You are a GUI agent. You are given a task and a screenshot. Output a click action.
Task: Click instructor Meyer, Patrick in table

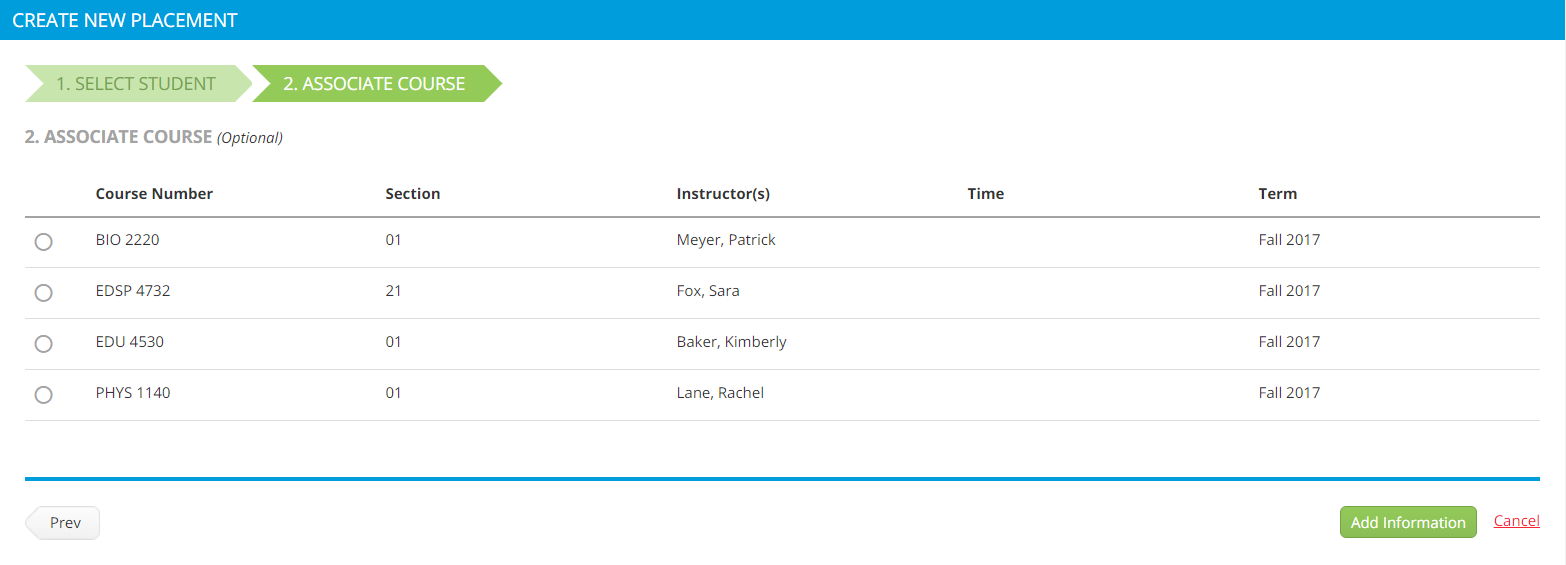(x=726, y=240)
